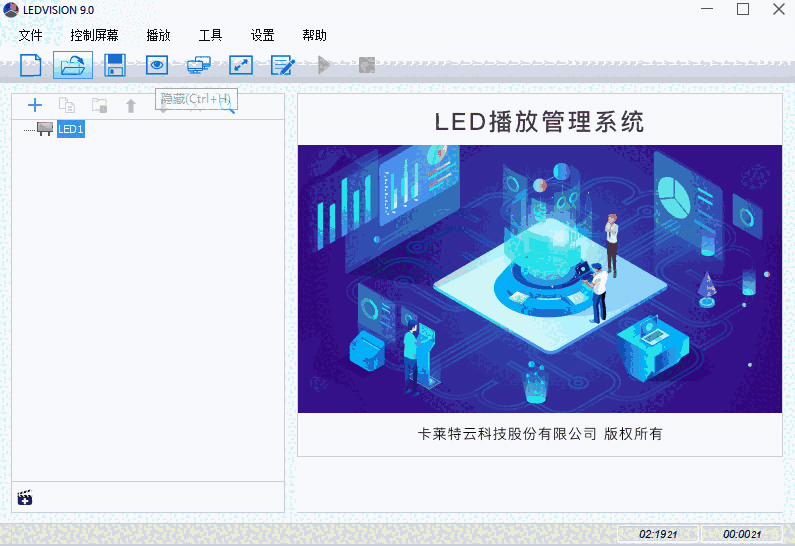Open the 帮助 menu
Viewport: 795px width, 546px height.
[314, 35]
